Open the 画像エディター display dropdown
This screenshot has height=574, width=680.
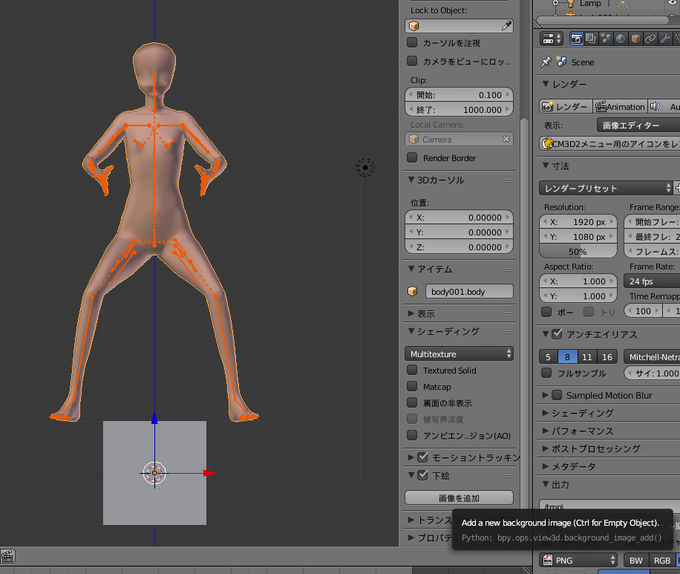638,125
